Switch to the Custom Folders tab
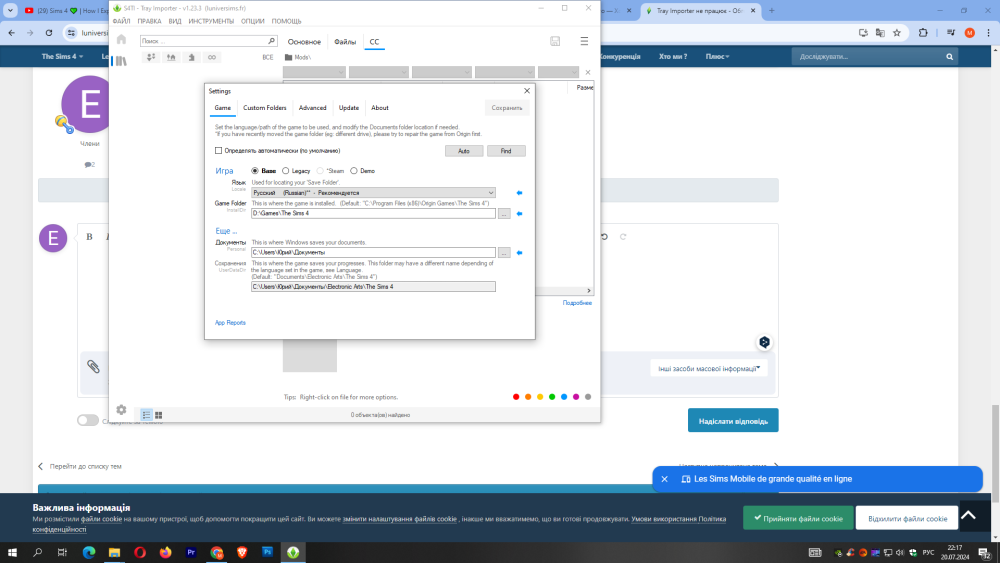The height and width of the screenshot is (563, 1000). [264, 108]
